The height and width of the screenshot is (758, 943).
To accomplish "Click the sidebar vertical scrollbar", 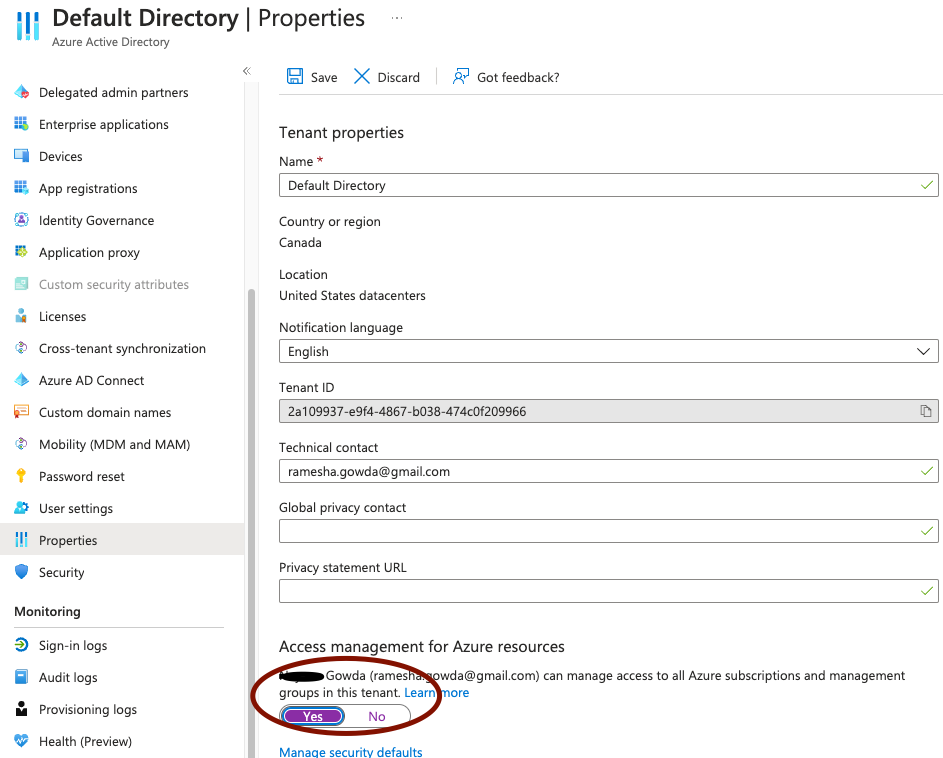I will point(251,523).
